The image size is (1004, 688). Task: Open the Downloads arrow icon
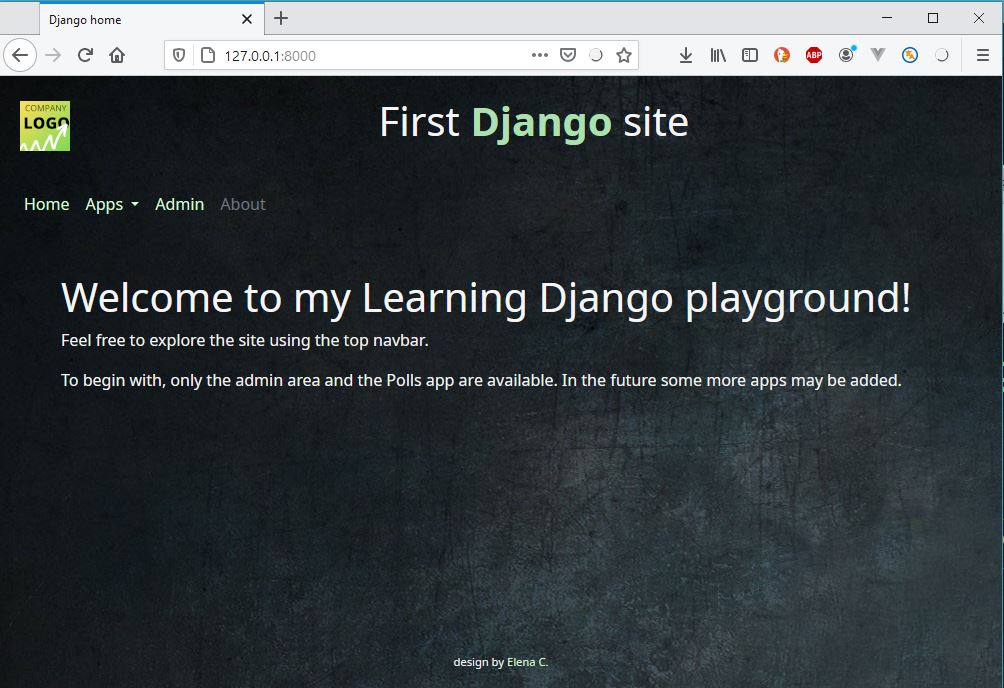[686, 55]
